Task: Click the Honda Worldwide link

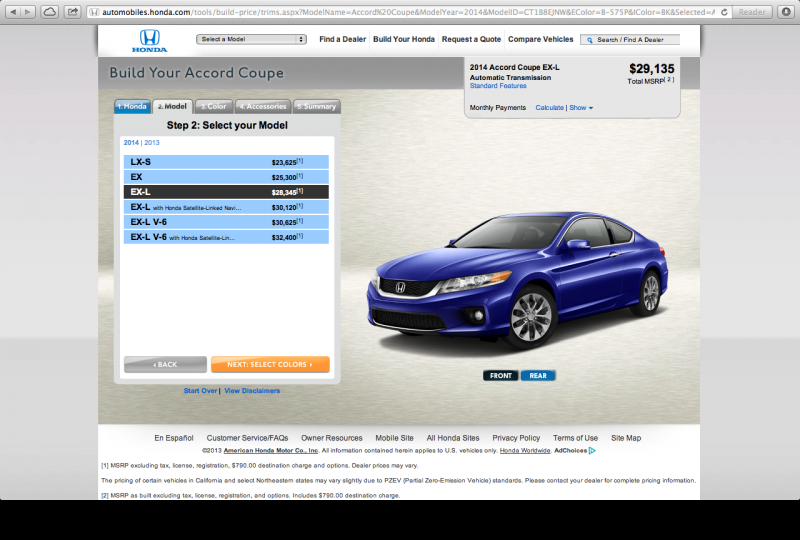Action: pyautogui.click(x=525, y=451)
